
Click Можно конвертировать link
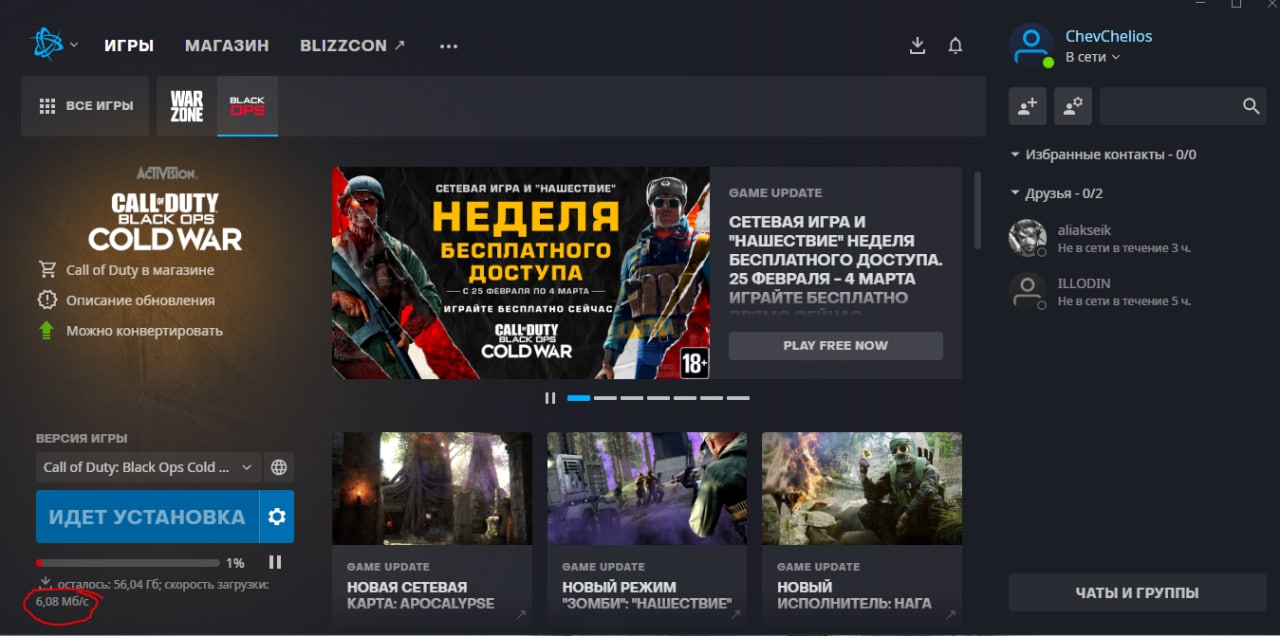point(144,330)
